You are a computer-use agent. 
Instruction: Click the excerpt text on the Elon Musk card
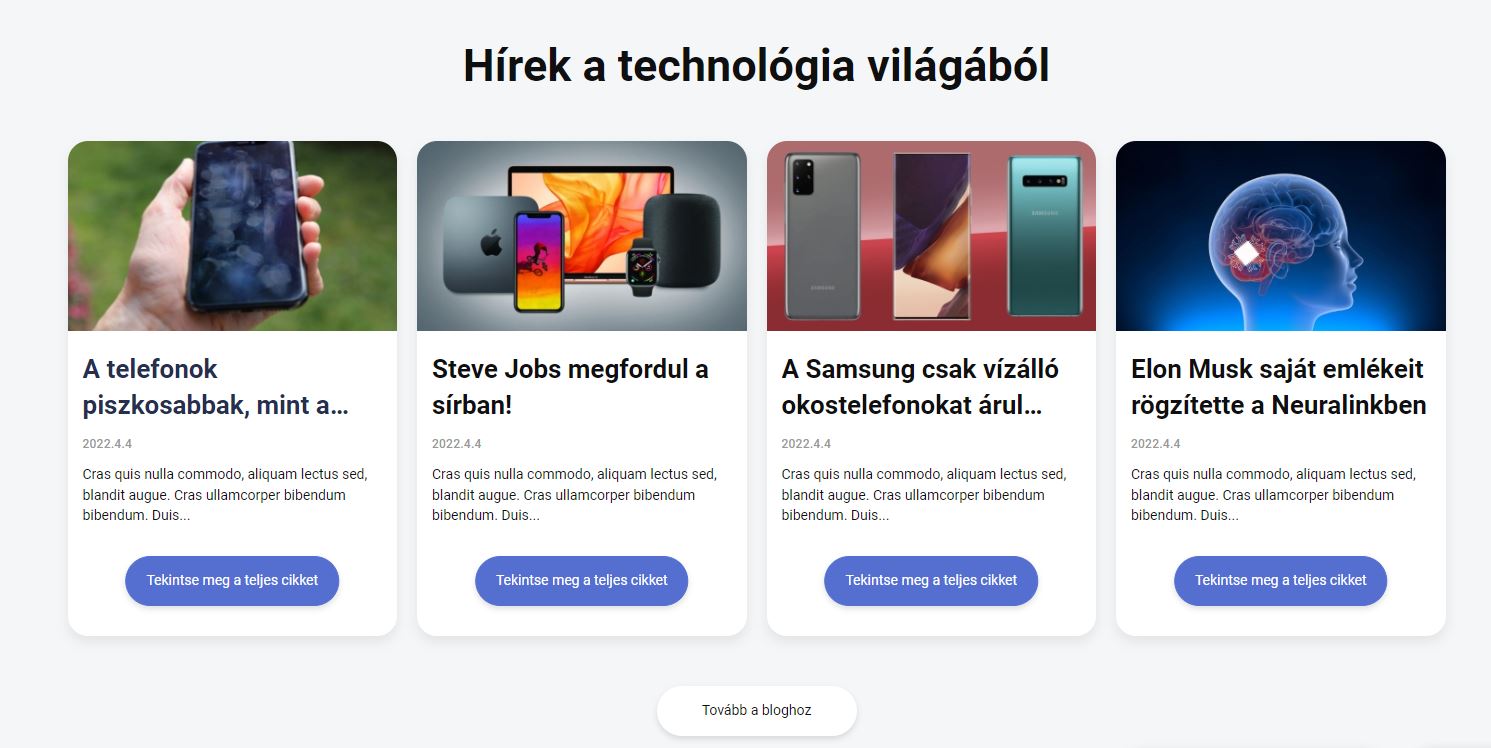[x=1273, y=495]
